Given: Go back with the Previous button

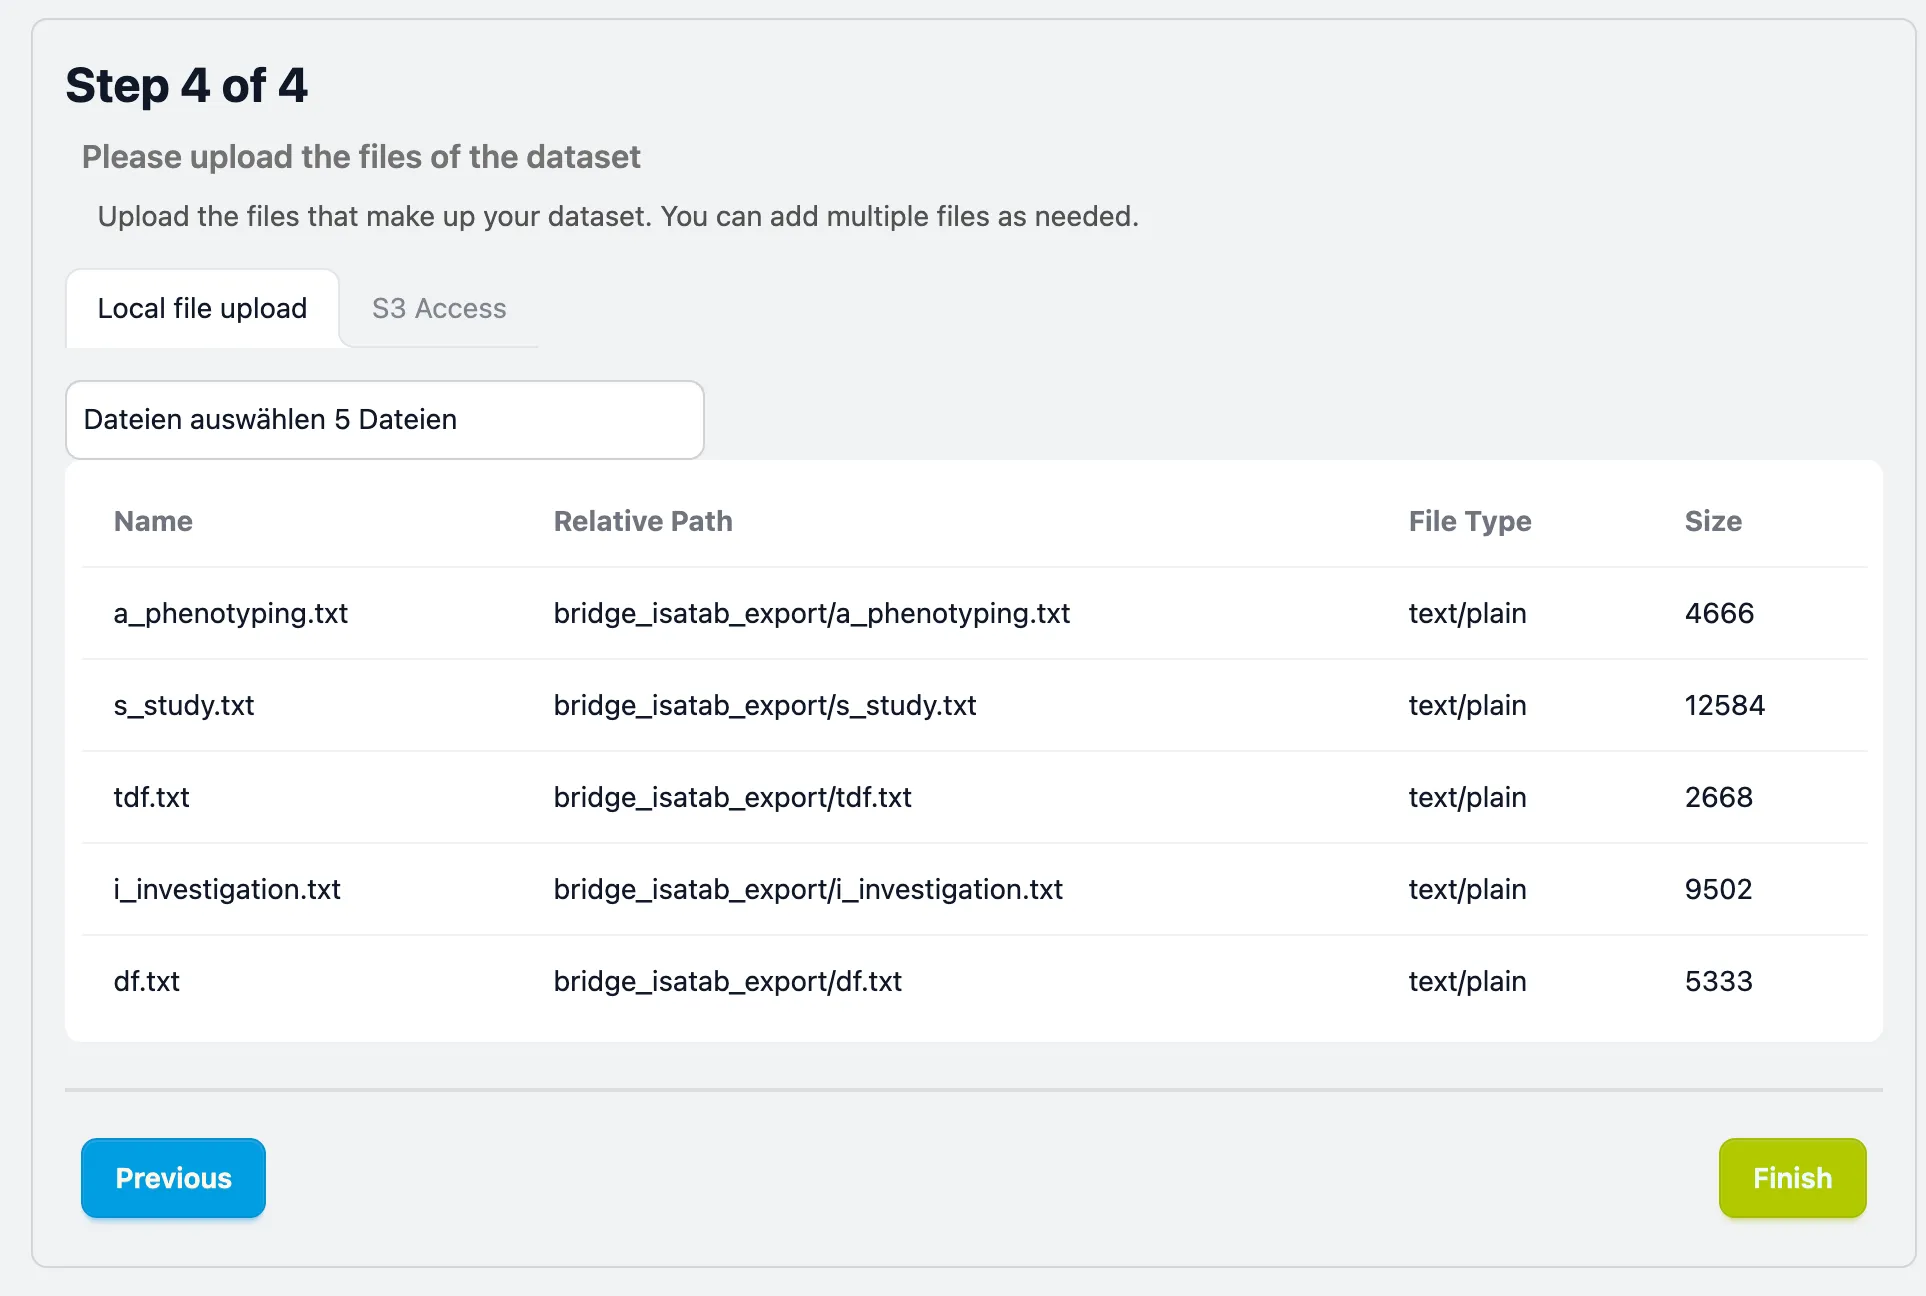Looking at the screenshot, I should (173, 1178).
